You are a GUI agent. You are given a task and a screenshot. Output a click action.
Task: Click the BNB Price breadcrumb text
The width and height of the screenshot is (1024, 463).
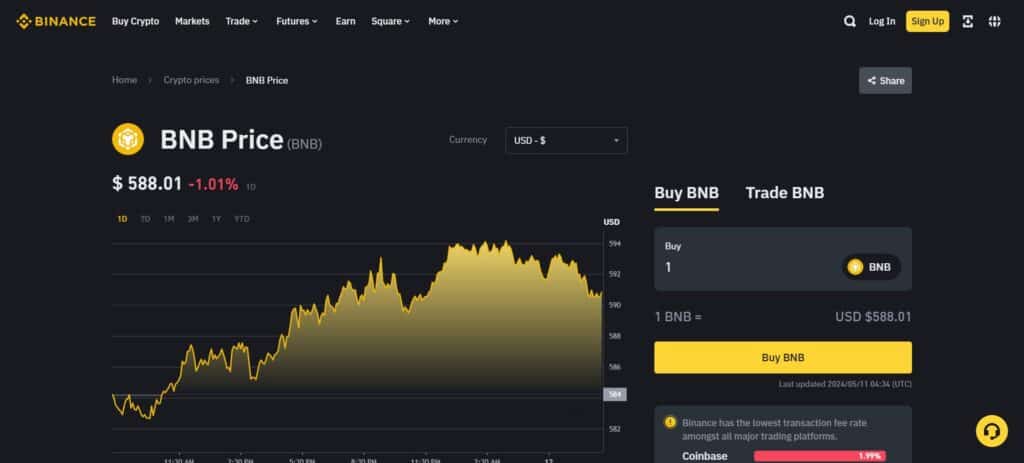tap(266, 80)
